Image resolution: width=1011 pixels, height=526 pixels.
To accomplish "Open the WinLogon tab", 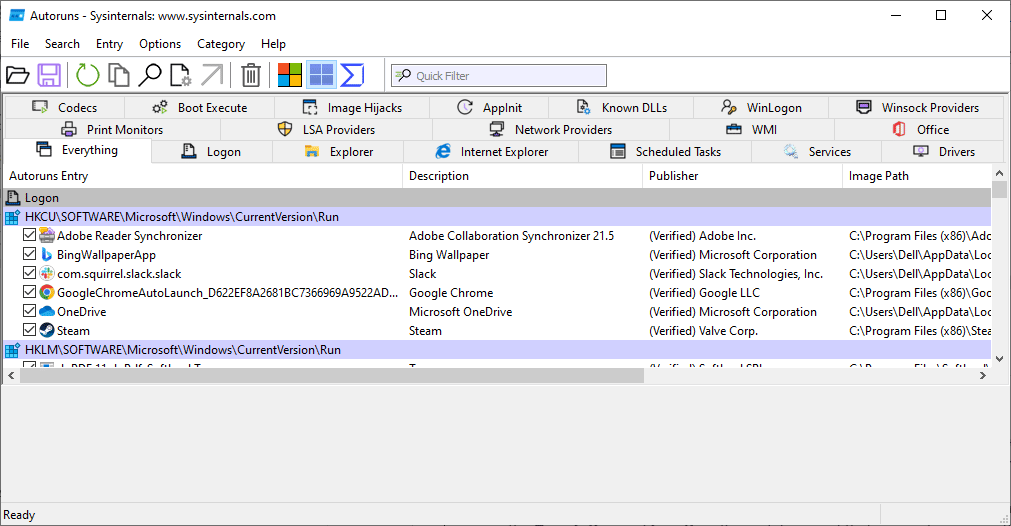I will (x=761, y=108).
